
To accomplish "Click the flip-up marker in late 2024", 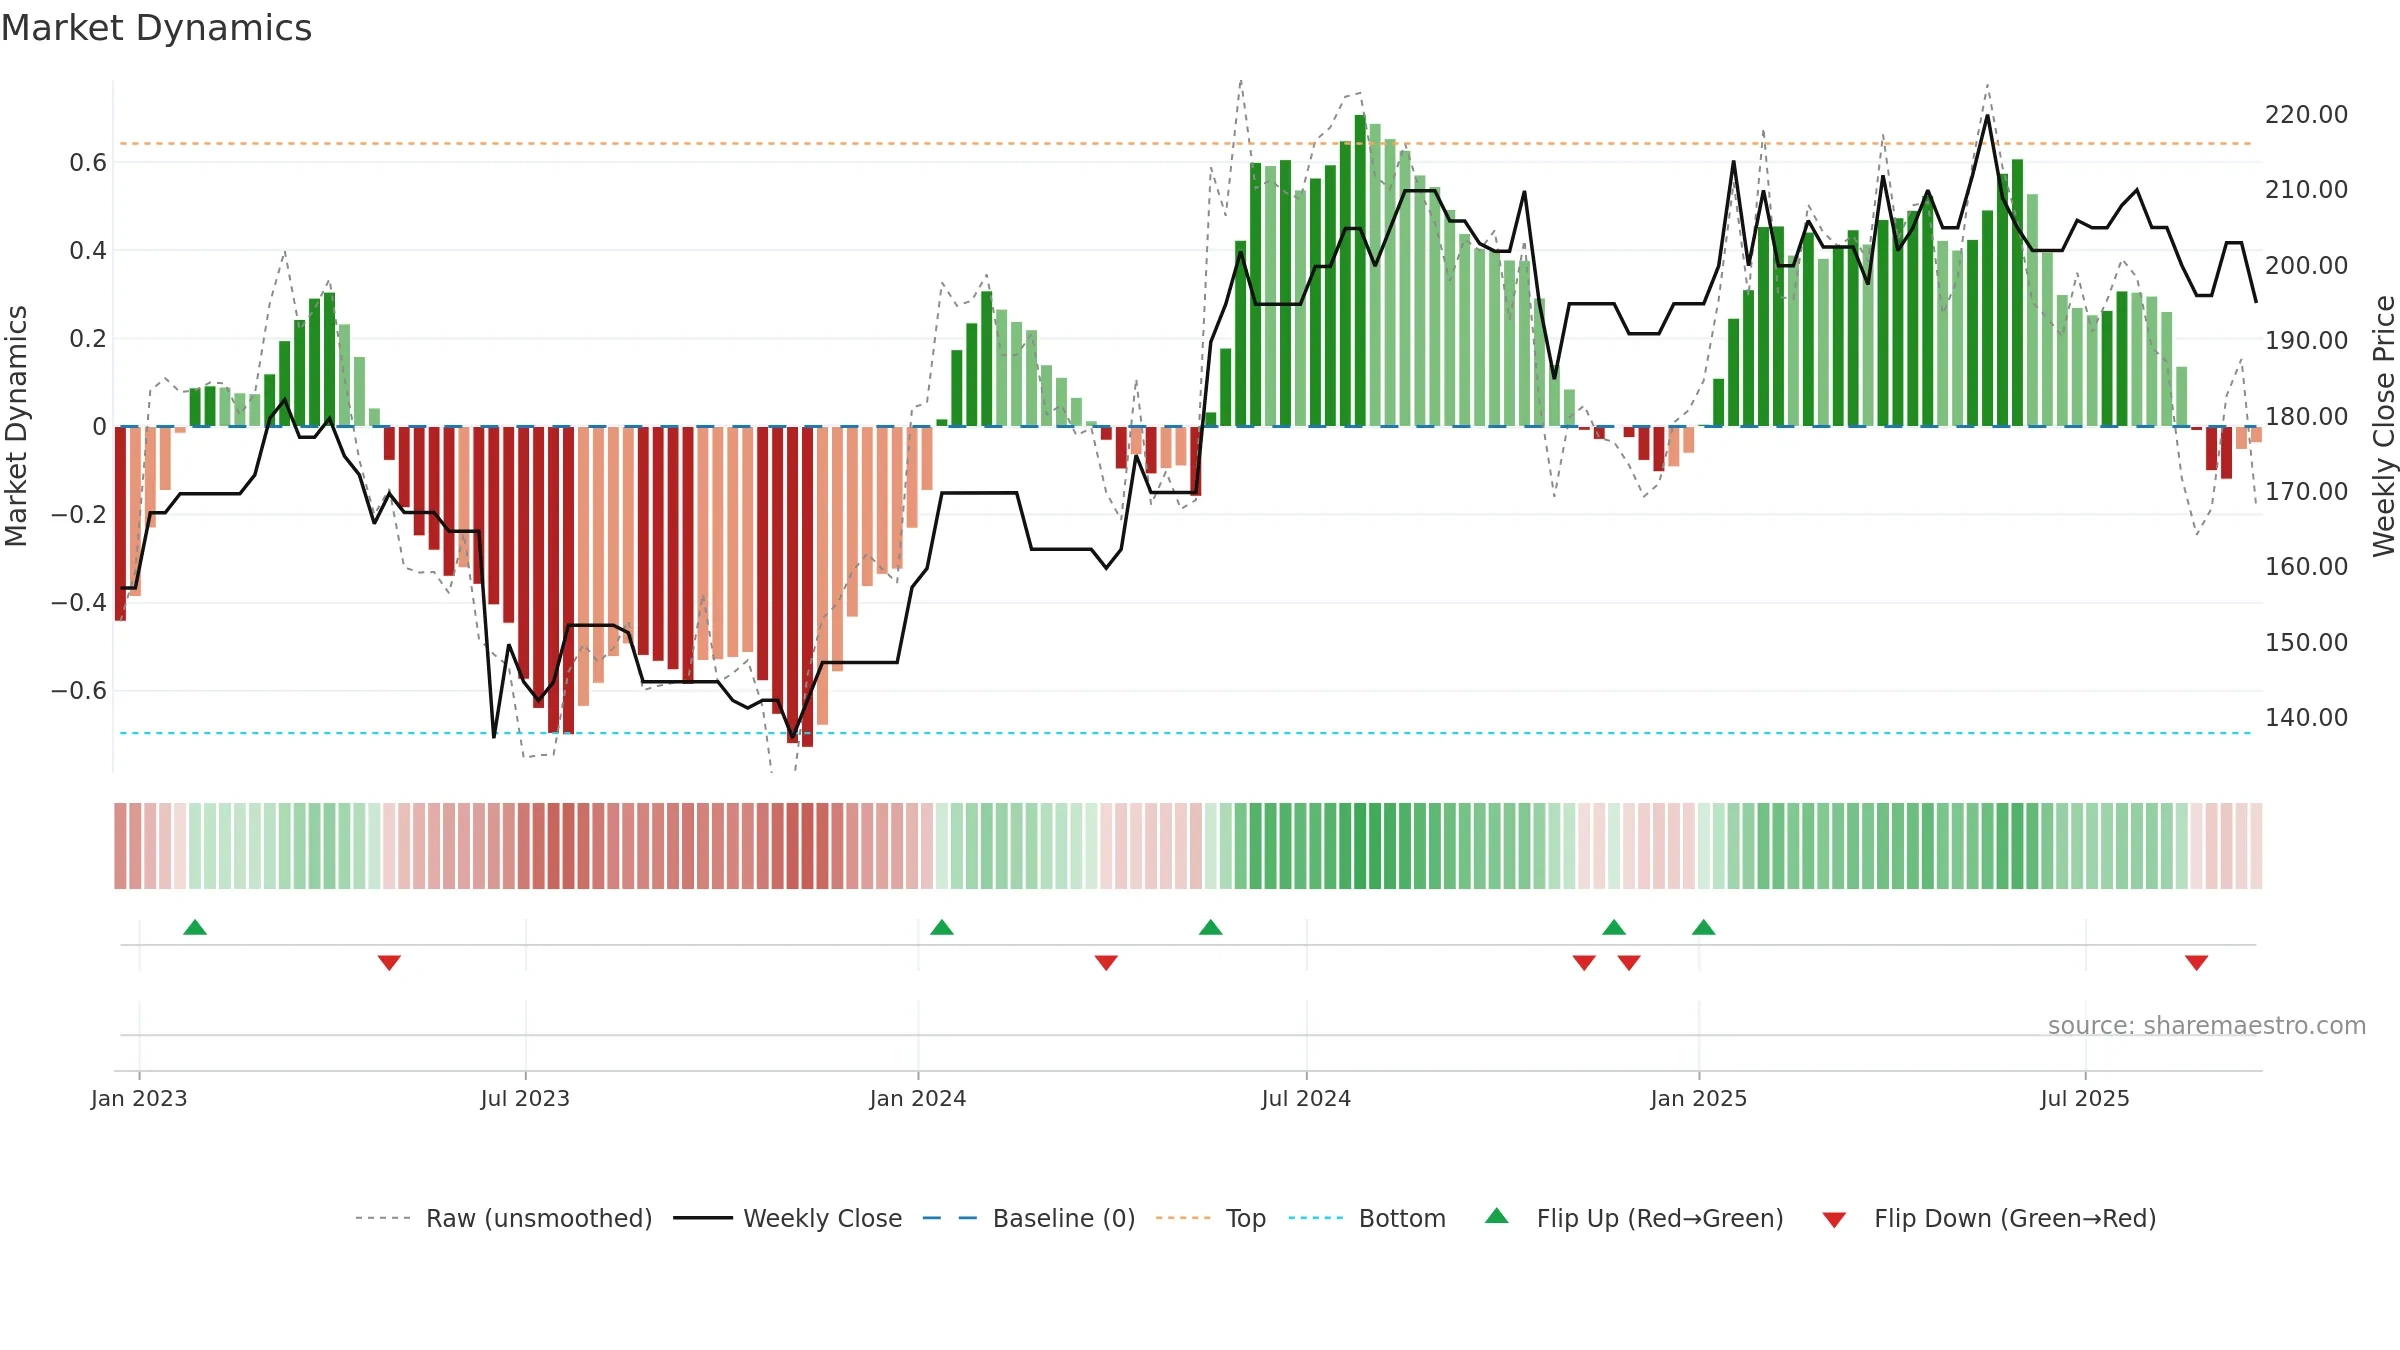I will pos(1614,927).
